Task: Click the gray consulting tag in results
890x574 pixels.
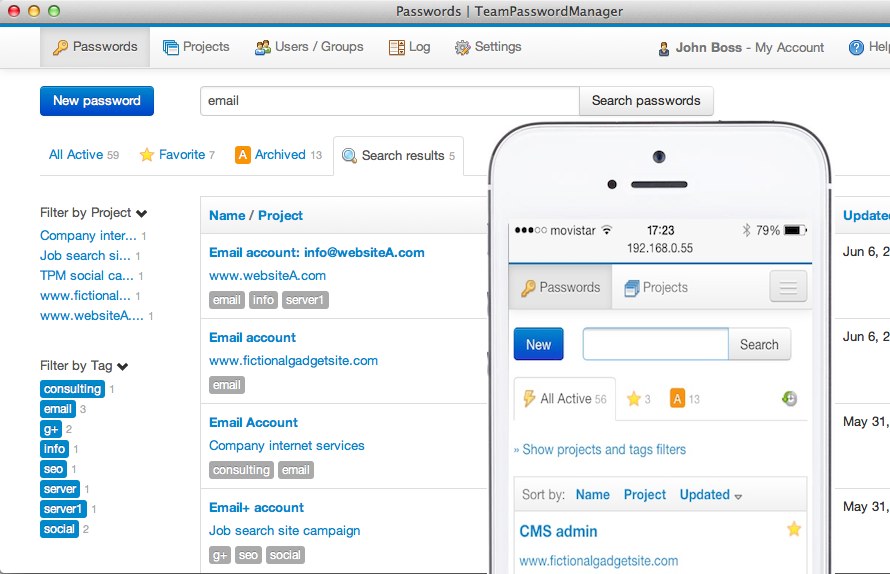Action: coord(241,470)
